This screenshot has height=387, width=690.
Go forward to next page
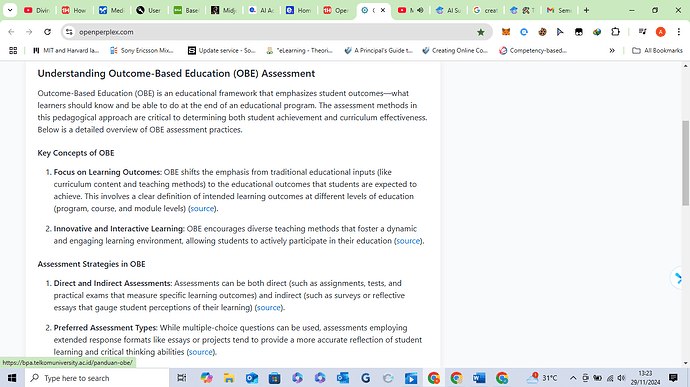[29, 32]
